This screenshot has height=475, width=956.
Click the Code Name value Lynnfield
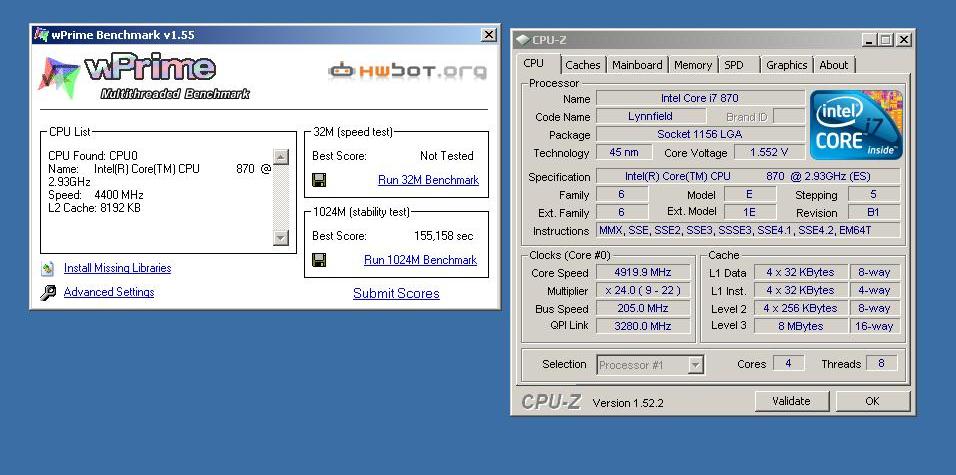(x=651, y=116)
